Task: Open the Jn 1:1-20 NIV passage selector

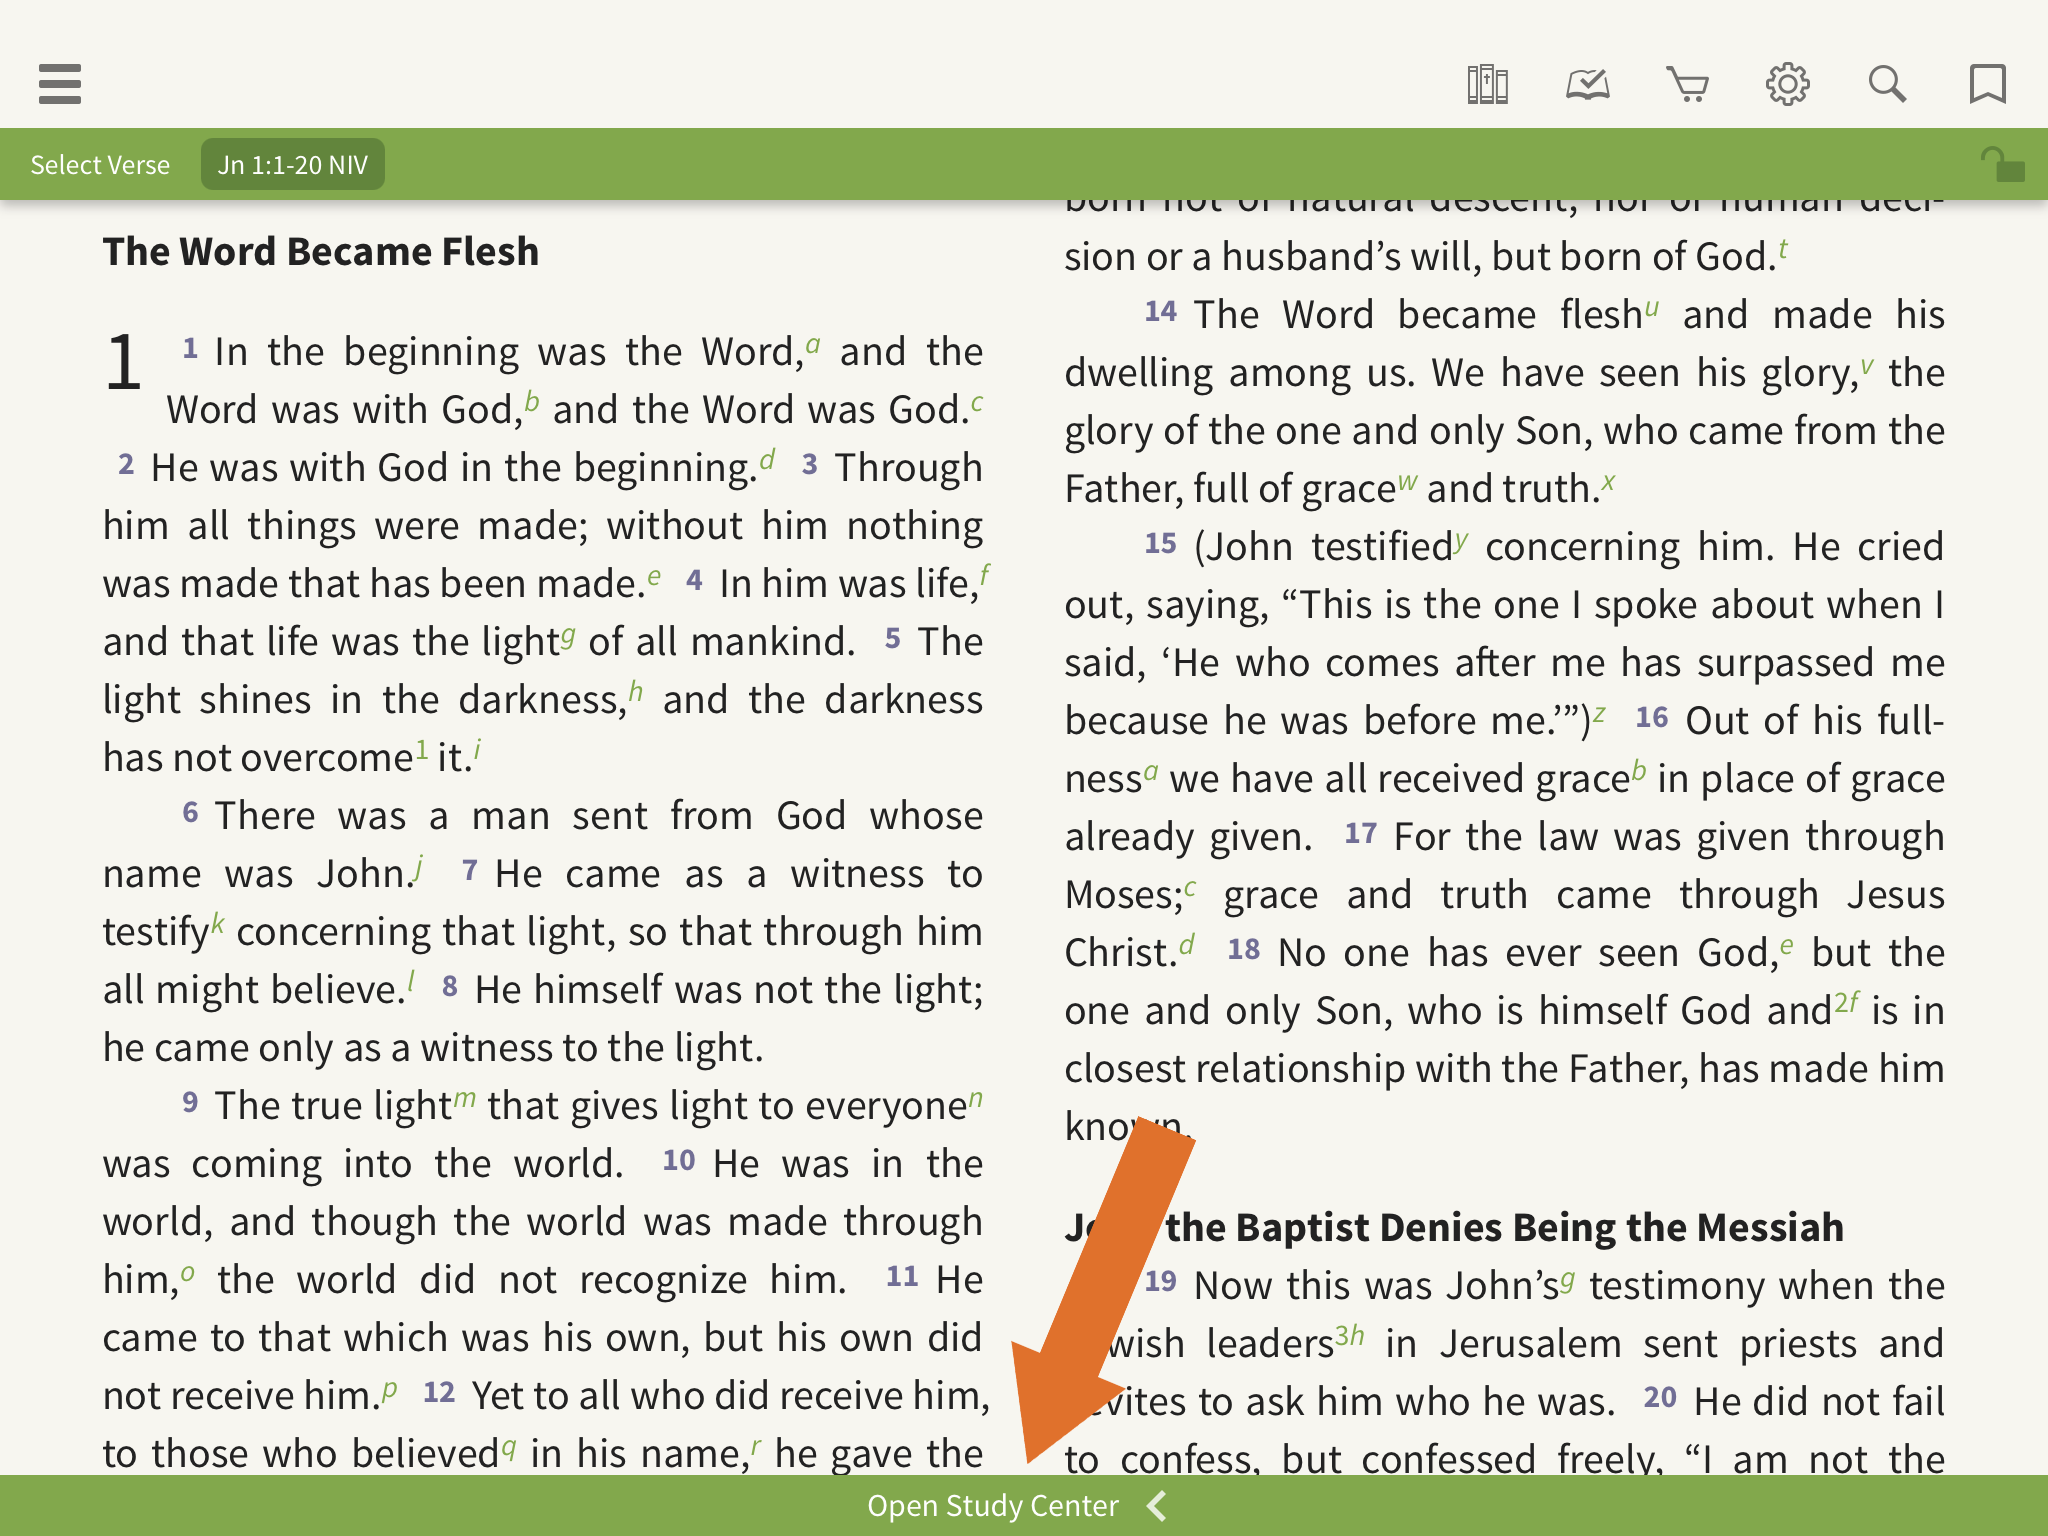Action: click(293, 165)
